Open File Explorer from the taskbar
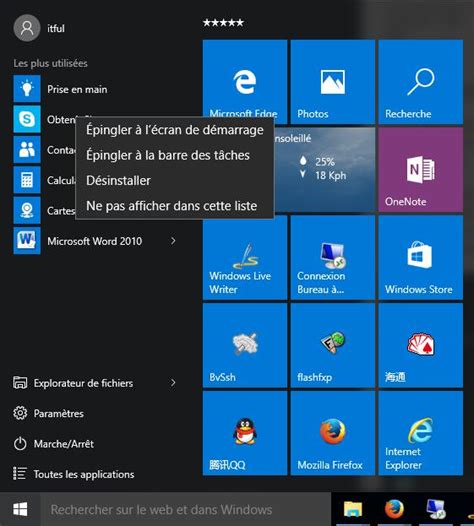474x526 pixels. [x=353, y=509]
